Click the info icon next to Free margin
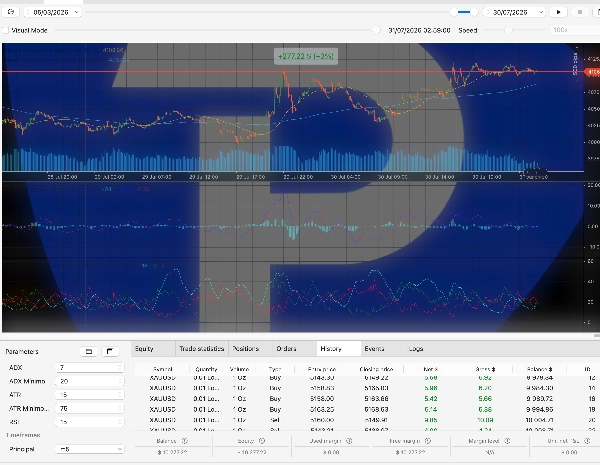The image size is (600, 465). [428, 441]
